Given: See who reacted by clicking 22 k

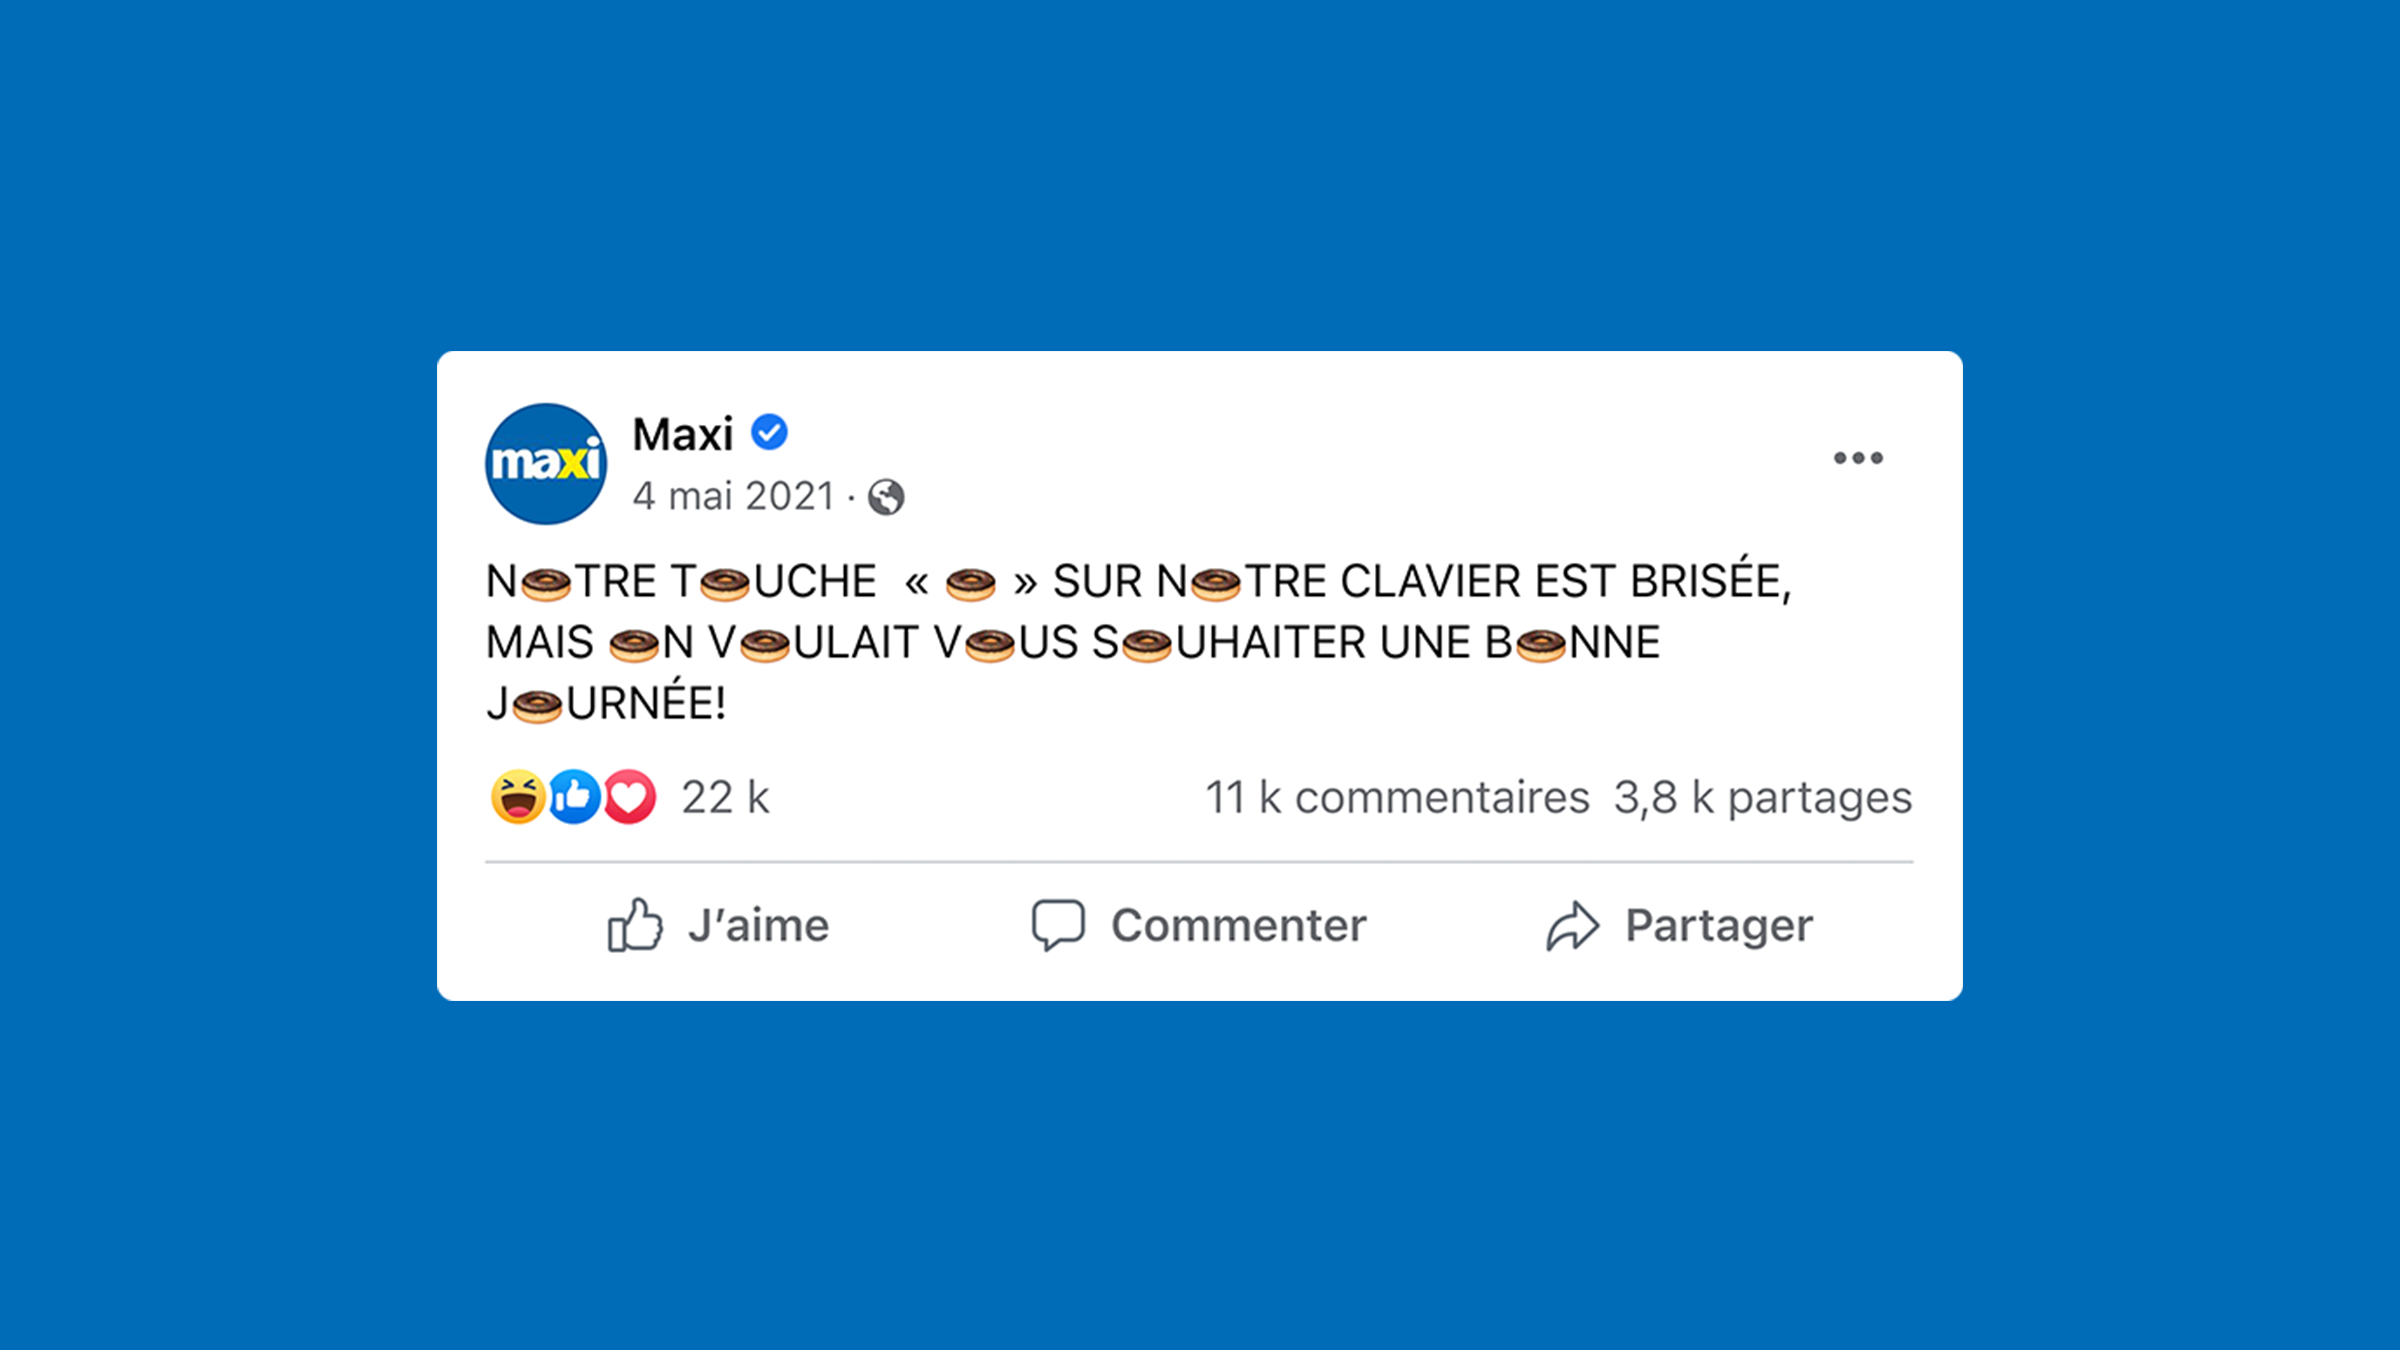Looking at the screenshot, I should click(x=724, y=796).
